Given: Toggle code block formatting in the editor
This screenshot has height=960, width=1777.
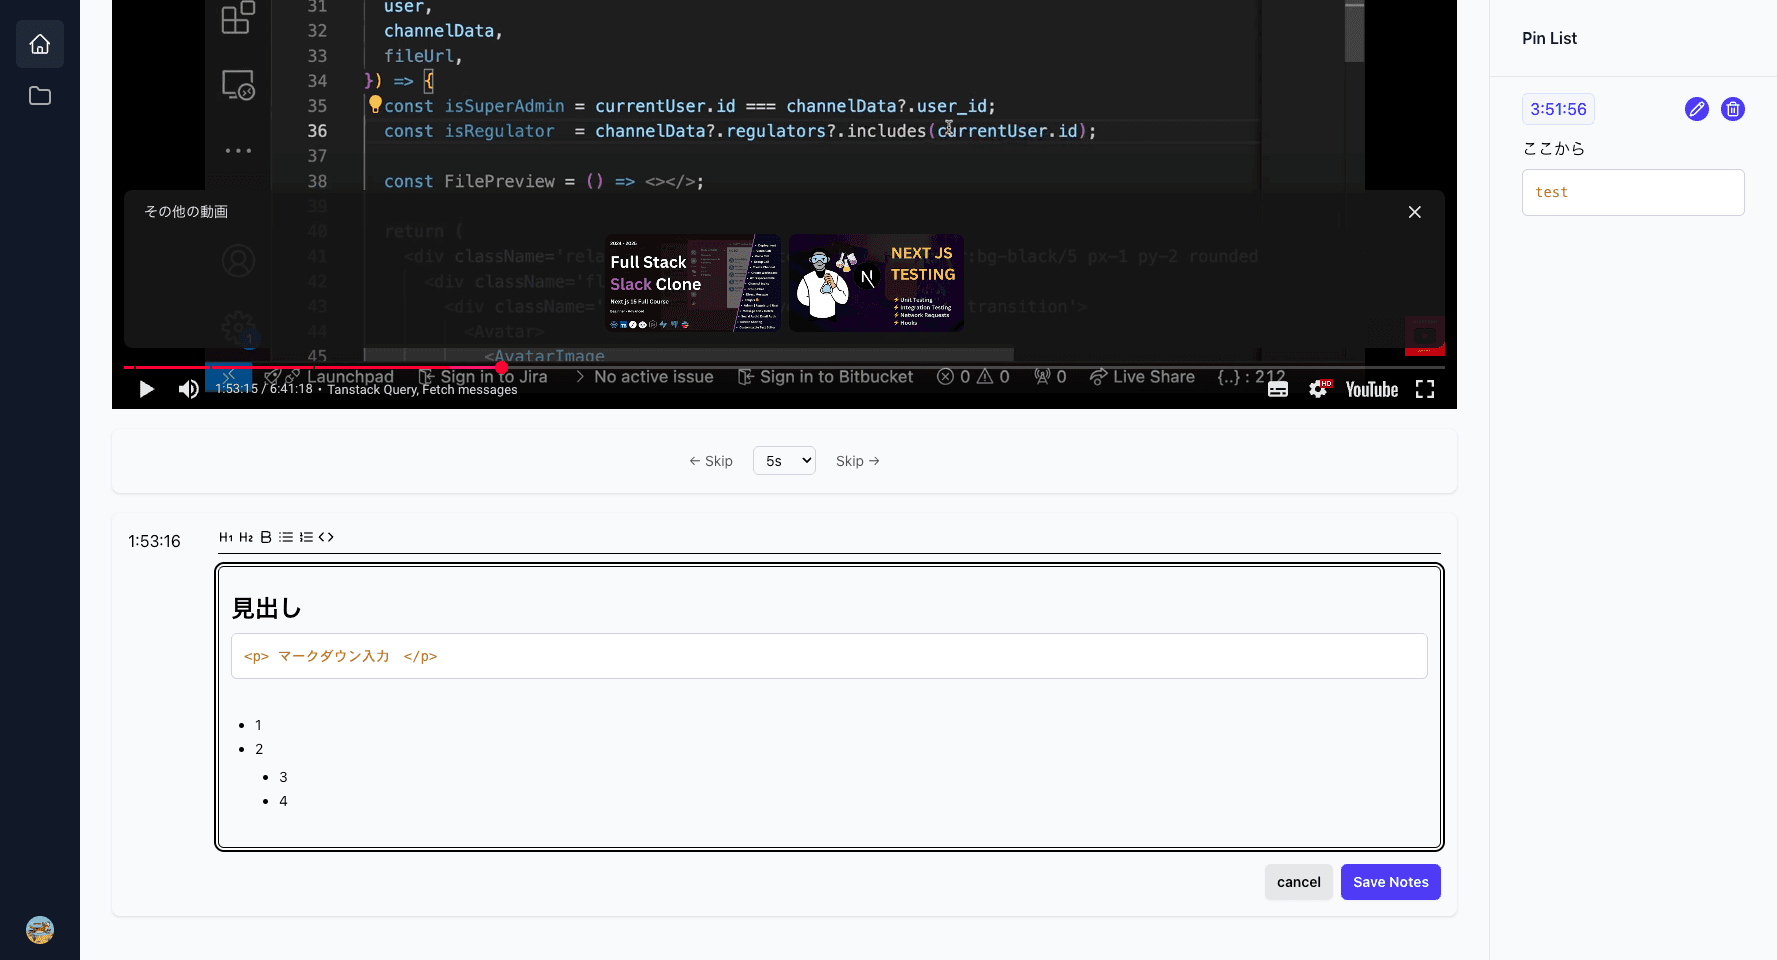Looking at the screenshot, I should click(x=326, y=537).
